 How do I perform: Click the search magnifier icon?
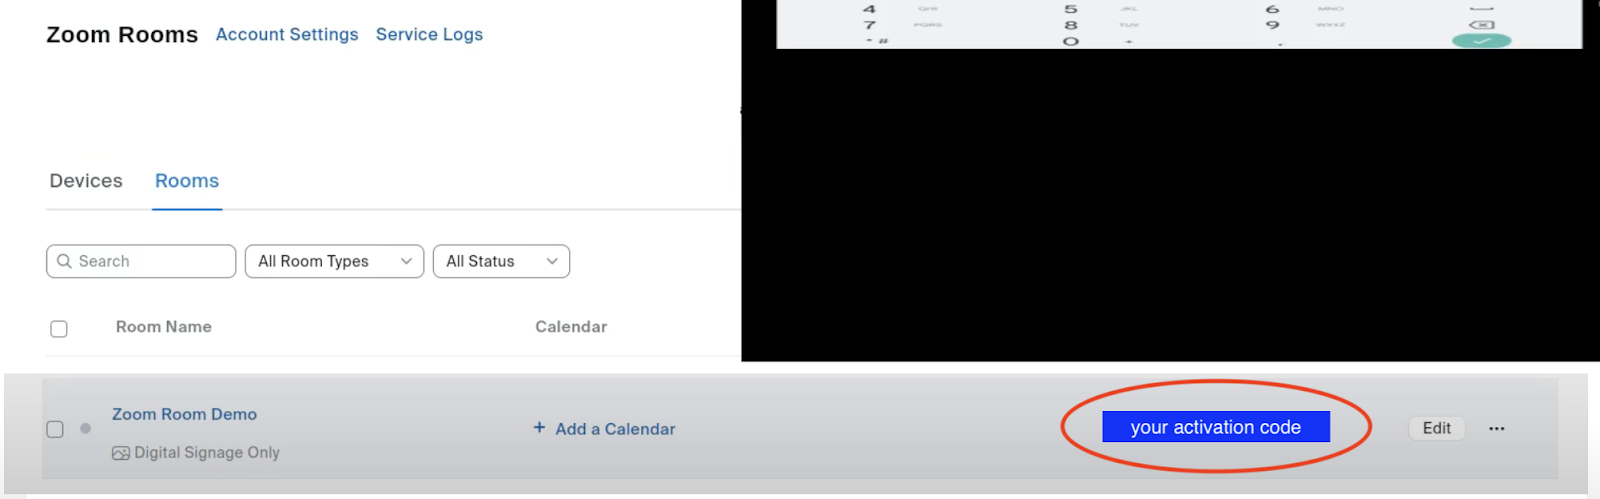[x=64, y=261]
